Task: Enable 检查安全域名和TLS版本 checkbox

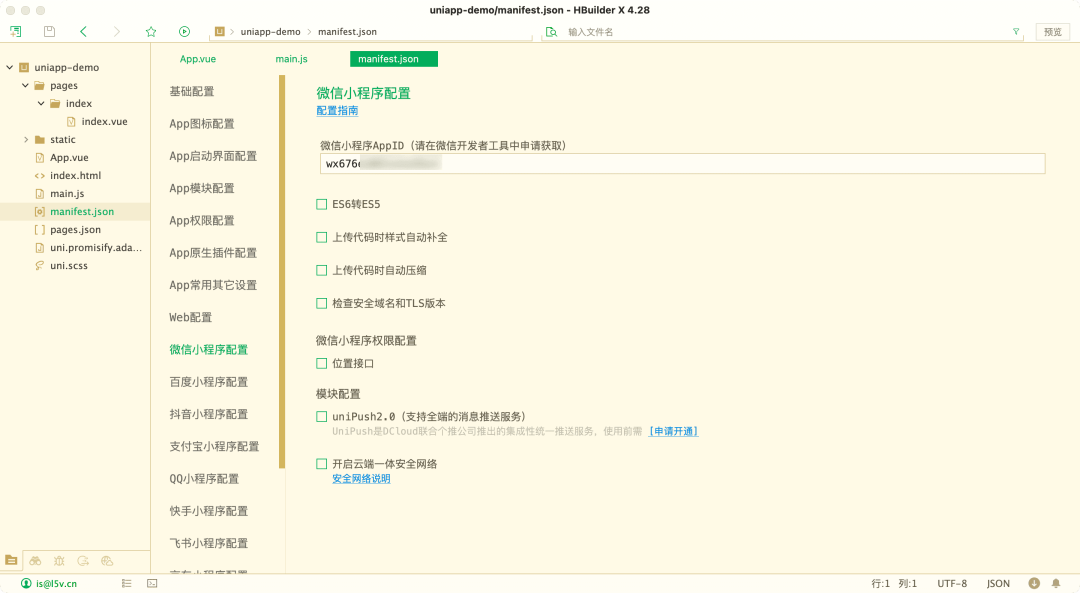Action: tap(322, 303)
